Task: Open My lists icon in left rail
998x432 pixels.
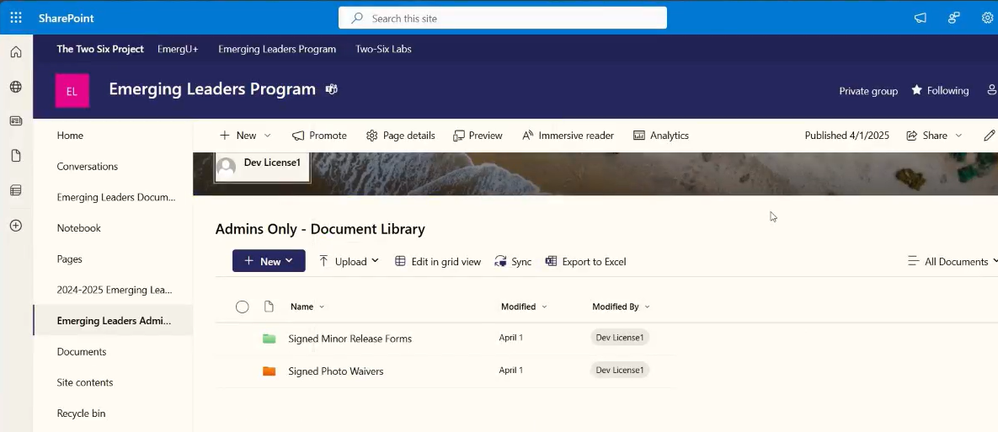Action: pos(16,190)
